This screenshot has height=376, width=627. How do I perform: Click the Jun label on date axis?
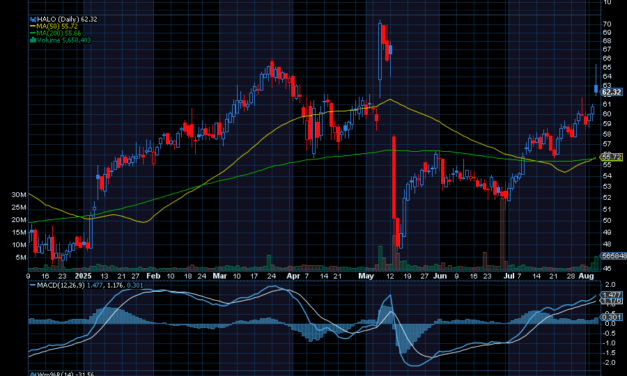coord(440,276)
